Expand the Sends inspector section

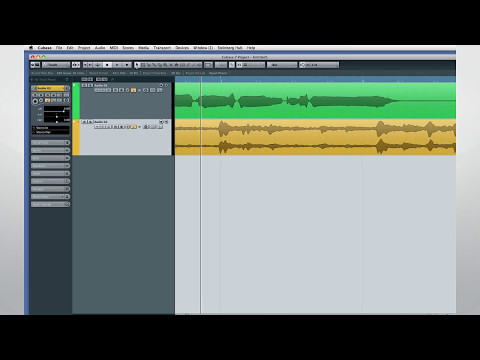50,173
